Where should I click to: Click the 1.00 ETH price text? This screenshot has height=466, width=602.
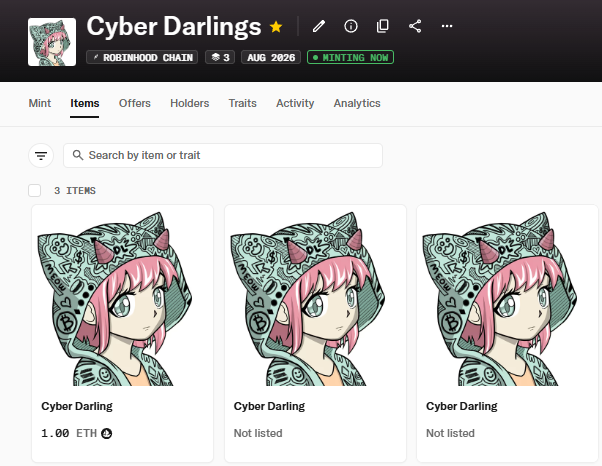click(69, 433)
